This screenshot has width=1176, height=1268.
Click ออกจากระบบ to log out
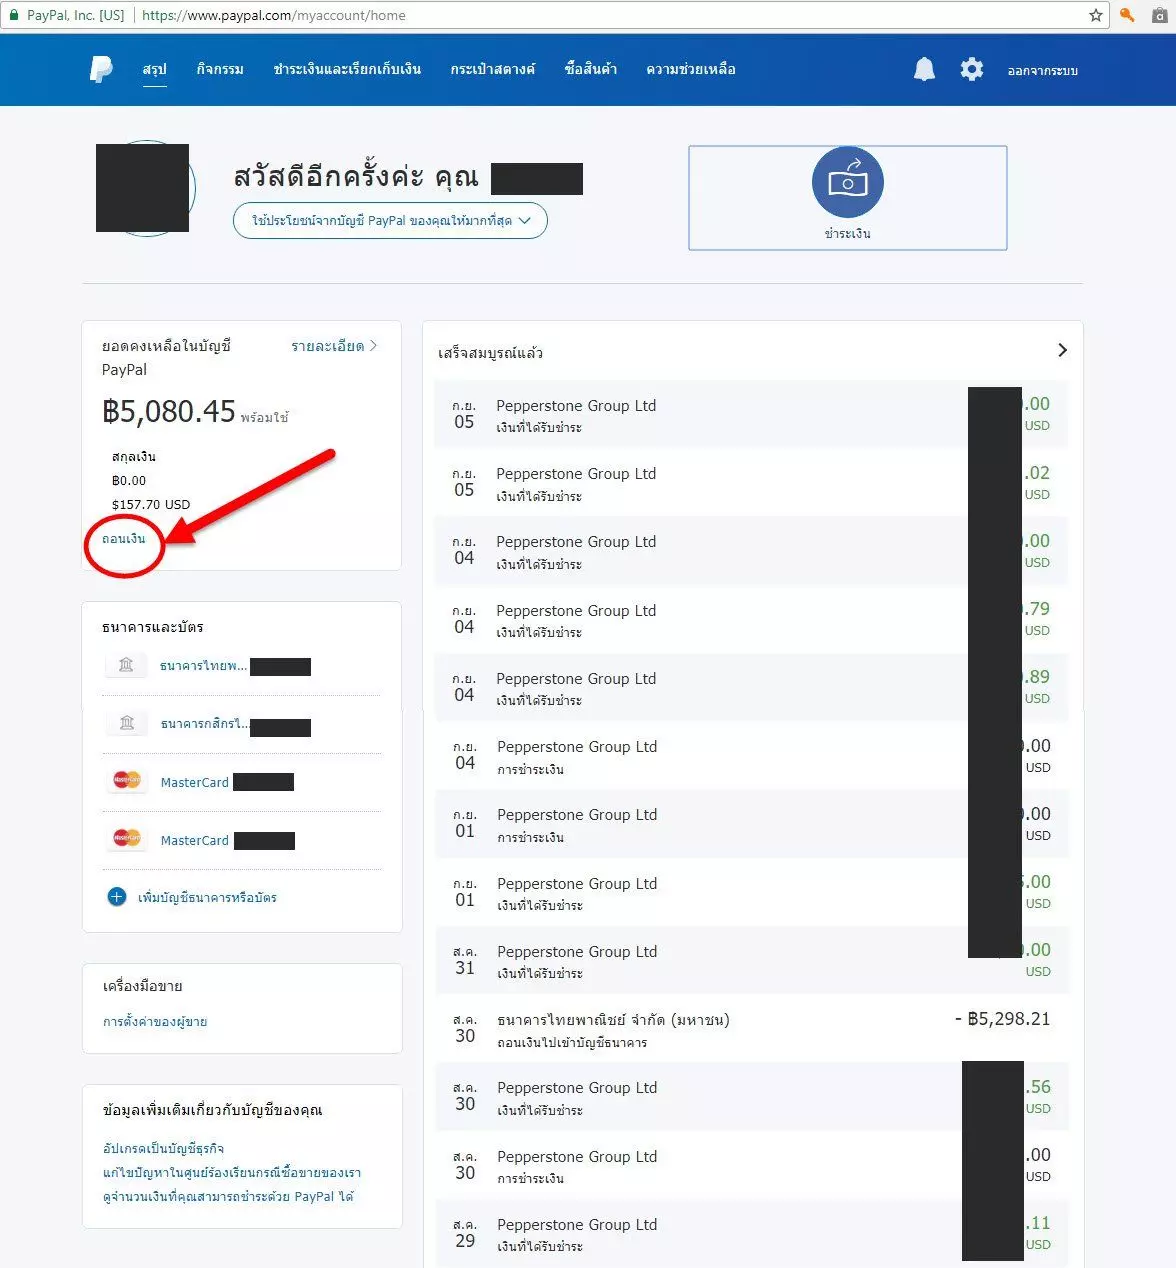[x=1043, y=71]
